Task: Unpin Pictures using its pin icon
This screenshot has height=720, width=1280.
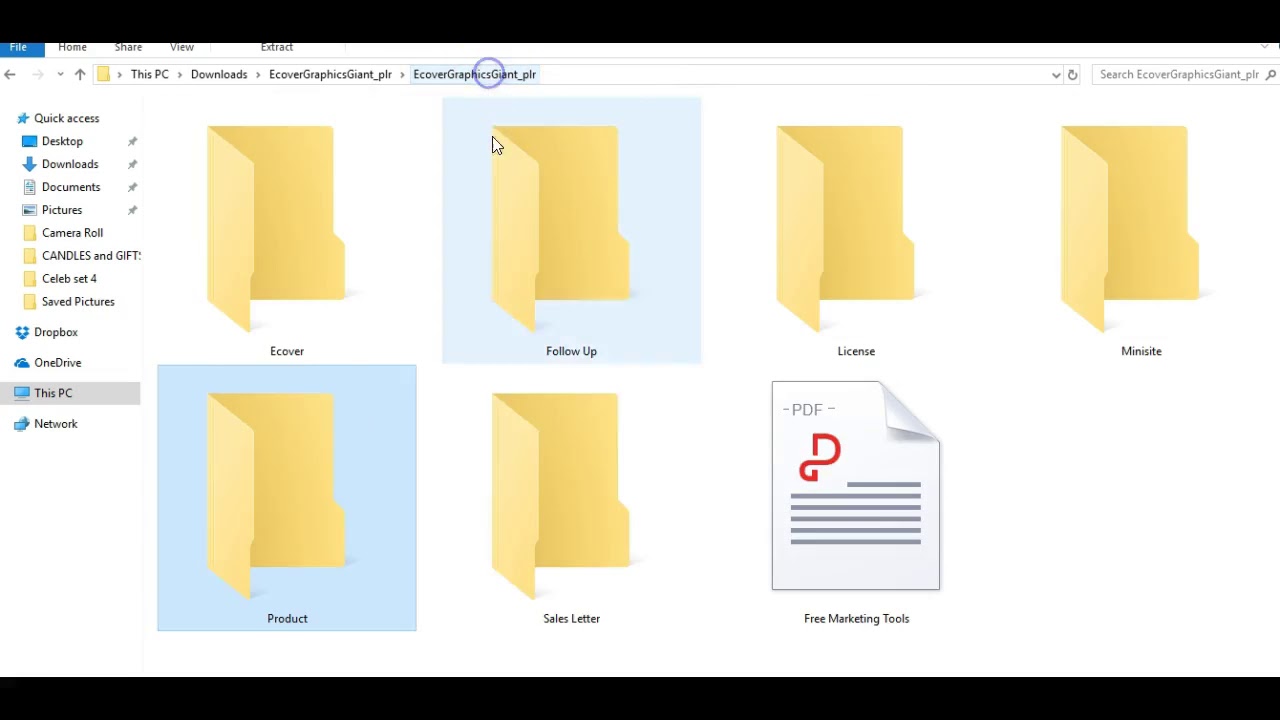Action: (x=132, y=210)
